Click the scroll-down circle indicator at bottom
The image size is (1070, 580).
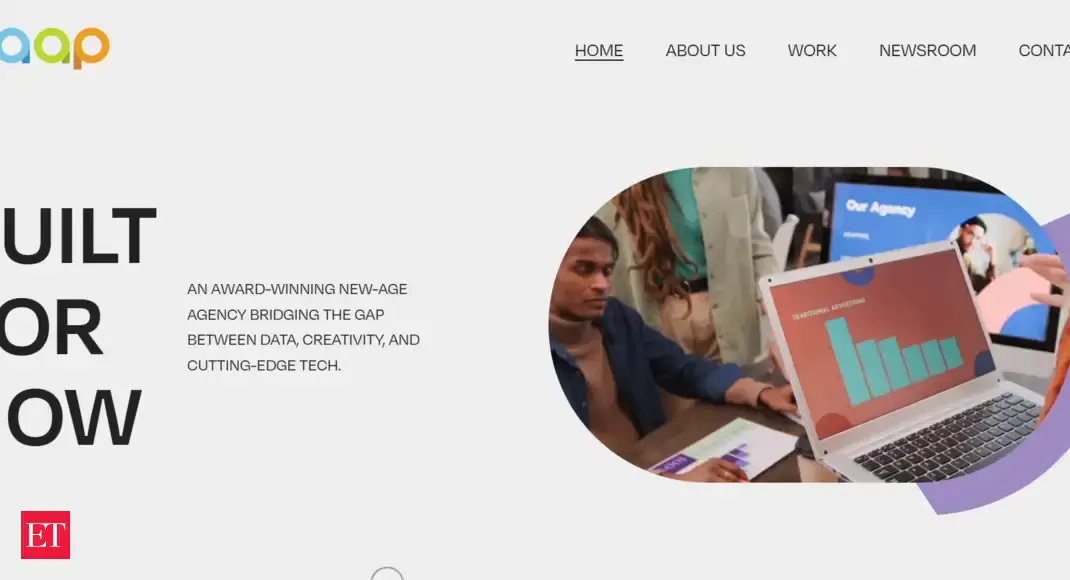pos(387,574)
